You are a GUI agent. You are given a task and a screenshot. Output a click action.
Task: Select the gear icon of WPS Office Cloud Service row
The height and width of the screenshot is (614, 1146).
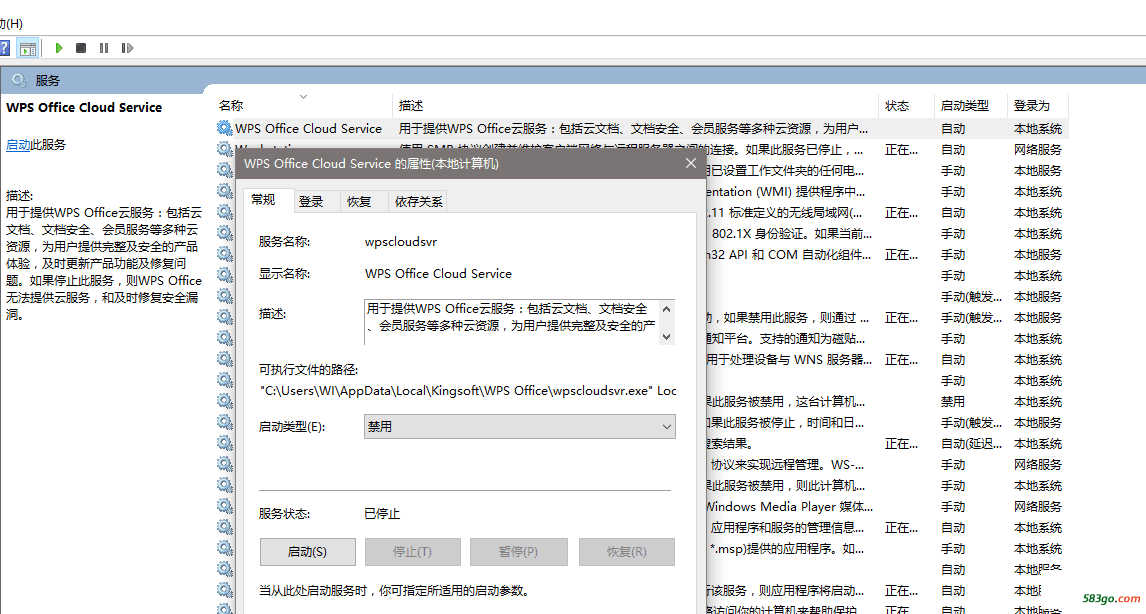(x=224, y=128)
